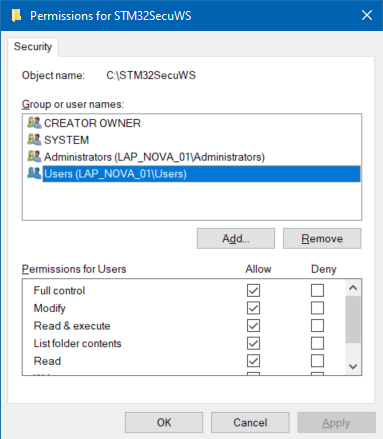The height and width of the screenshot is (439, 383).
Task: Check Deny for Modify permission
Action: point(317,308)
